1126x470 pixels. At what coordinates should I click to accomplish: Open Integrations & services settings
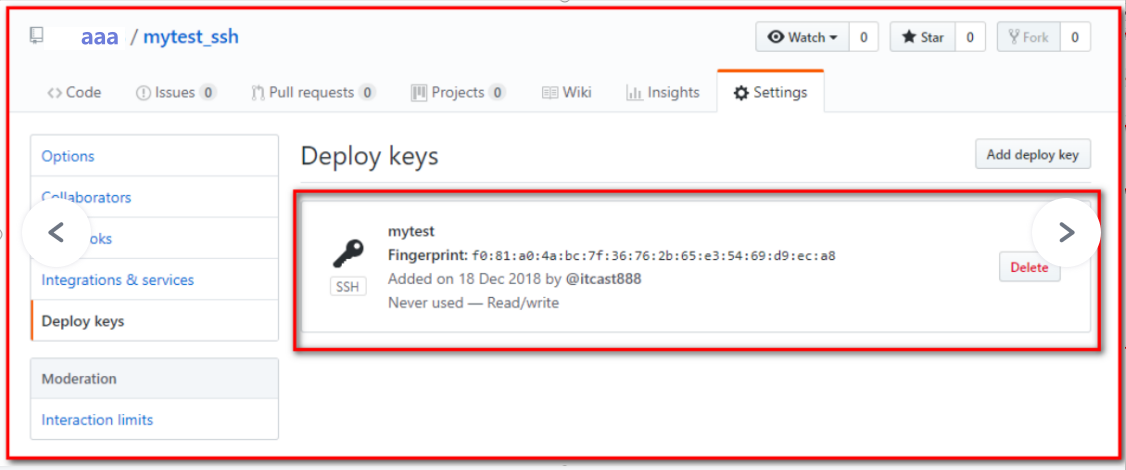pyautogui.click(x=118, y=280)
